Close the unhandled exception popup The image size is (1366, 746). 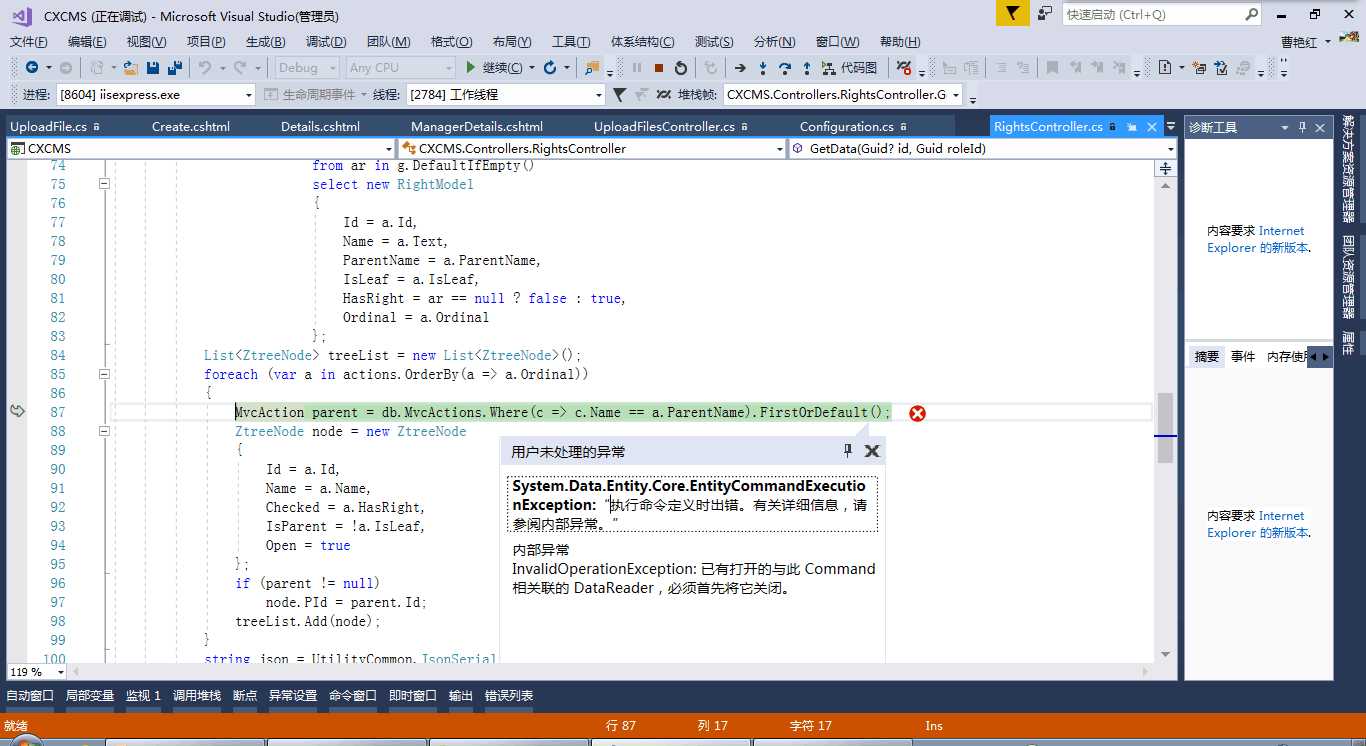point(872,451)
